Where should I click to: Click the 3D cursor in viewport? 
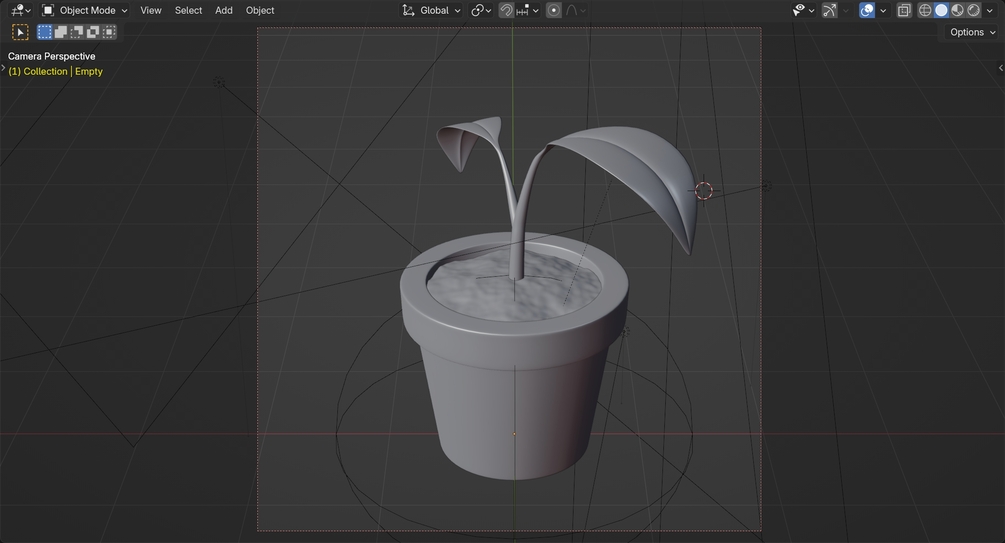click(704, 190)
